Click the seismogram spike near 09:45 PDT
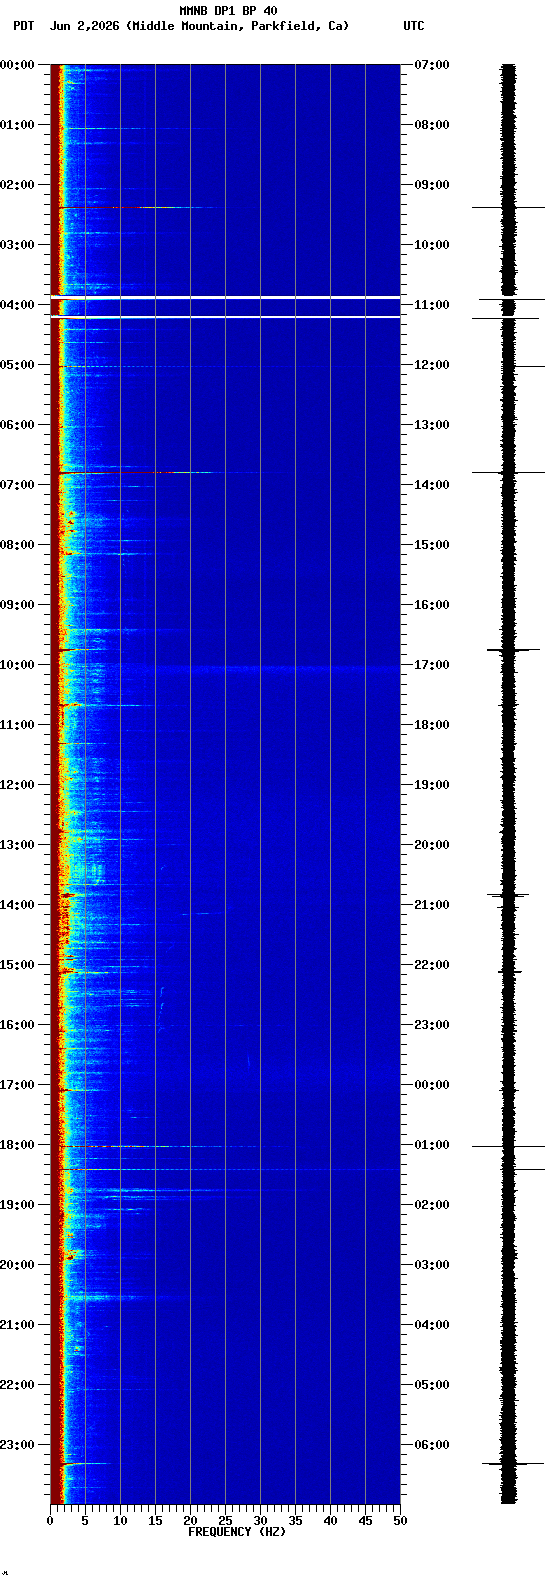Image resolution: width=552 pixels, height=1584 pixels. point(513,650)
